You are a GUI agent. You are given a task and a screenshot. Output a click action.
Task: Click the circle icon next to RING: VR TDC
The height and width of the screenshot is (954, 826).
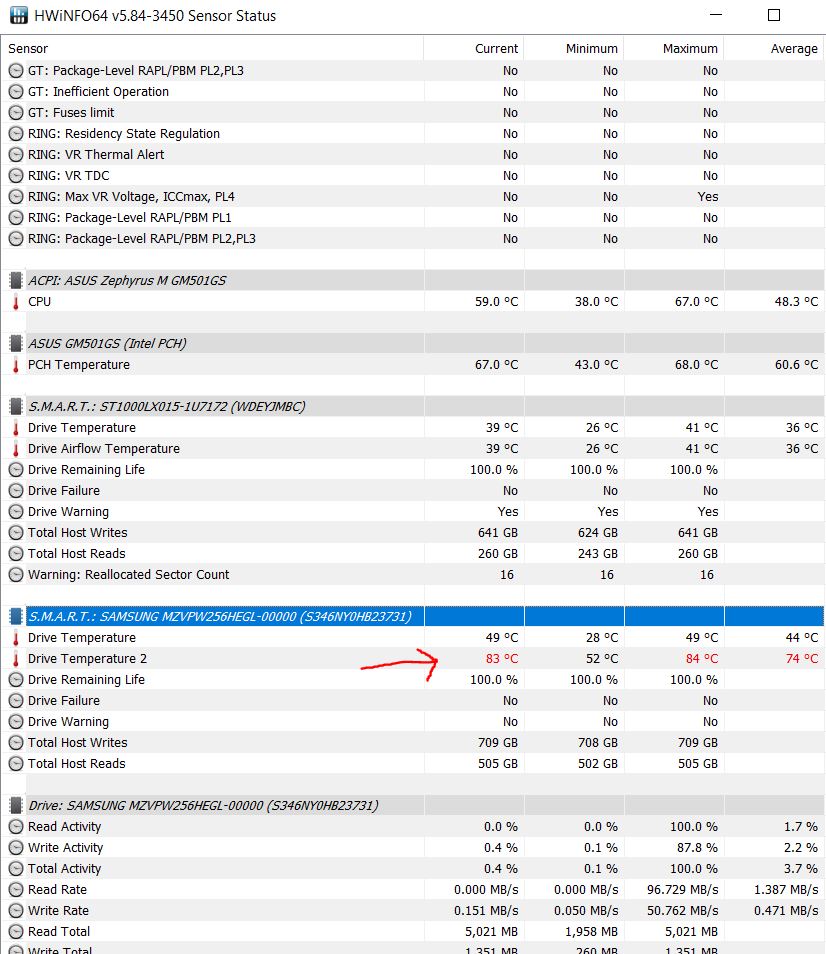pos(16,176)
